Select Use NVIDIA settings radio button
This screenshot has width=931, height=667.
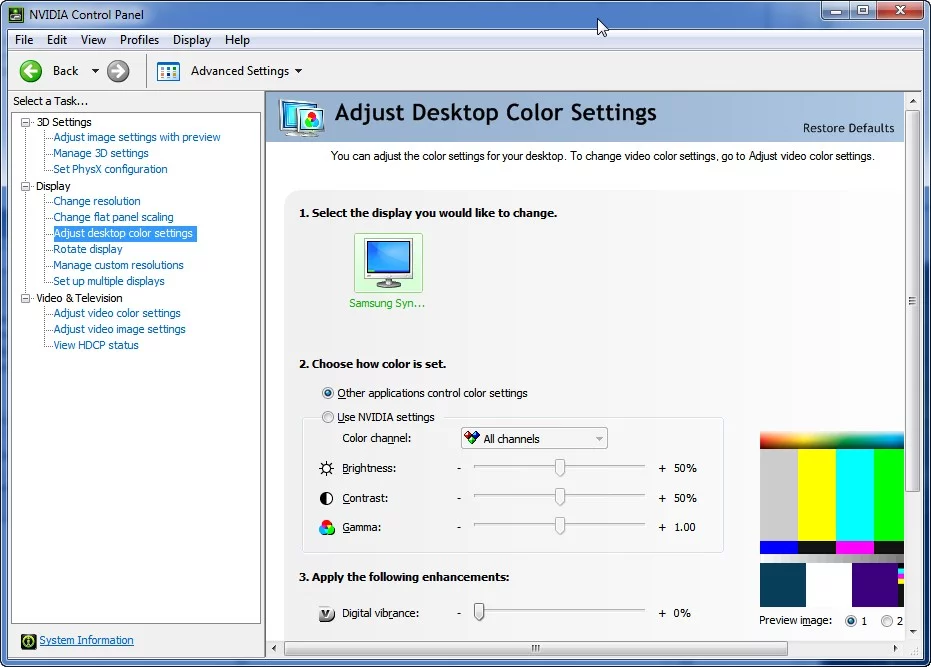coord(328,417)
